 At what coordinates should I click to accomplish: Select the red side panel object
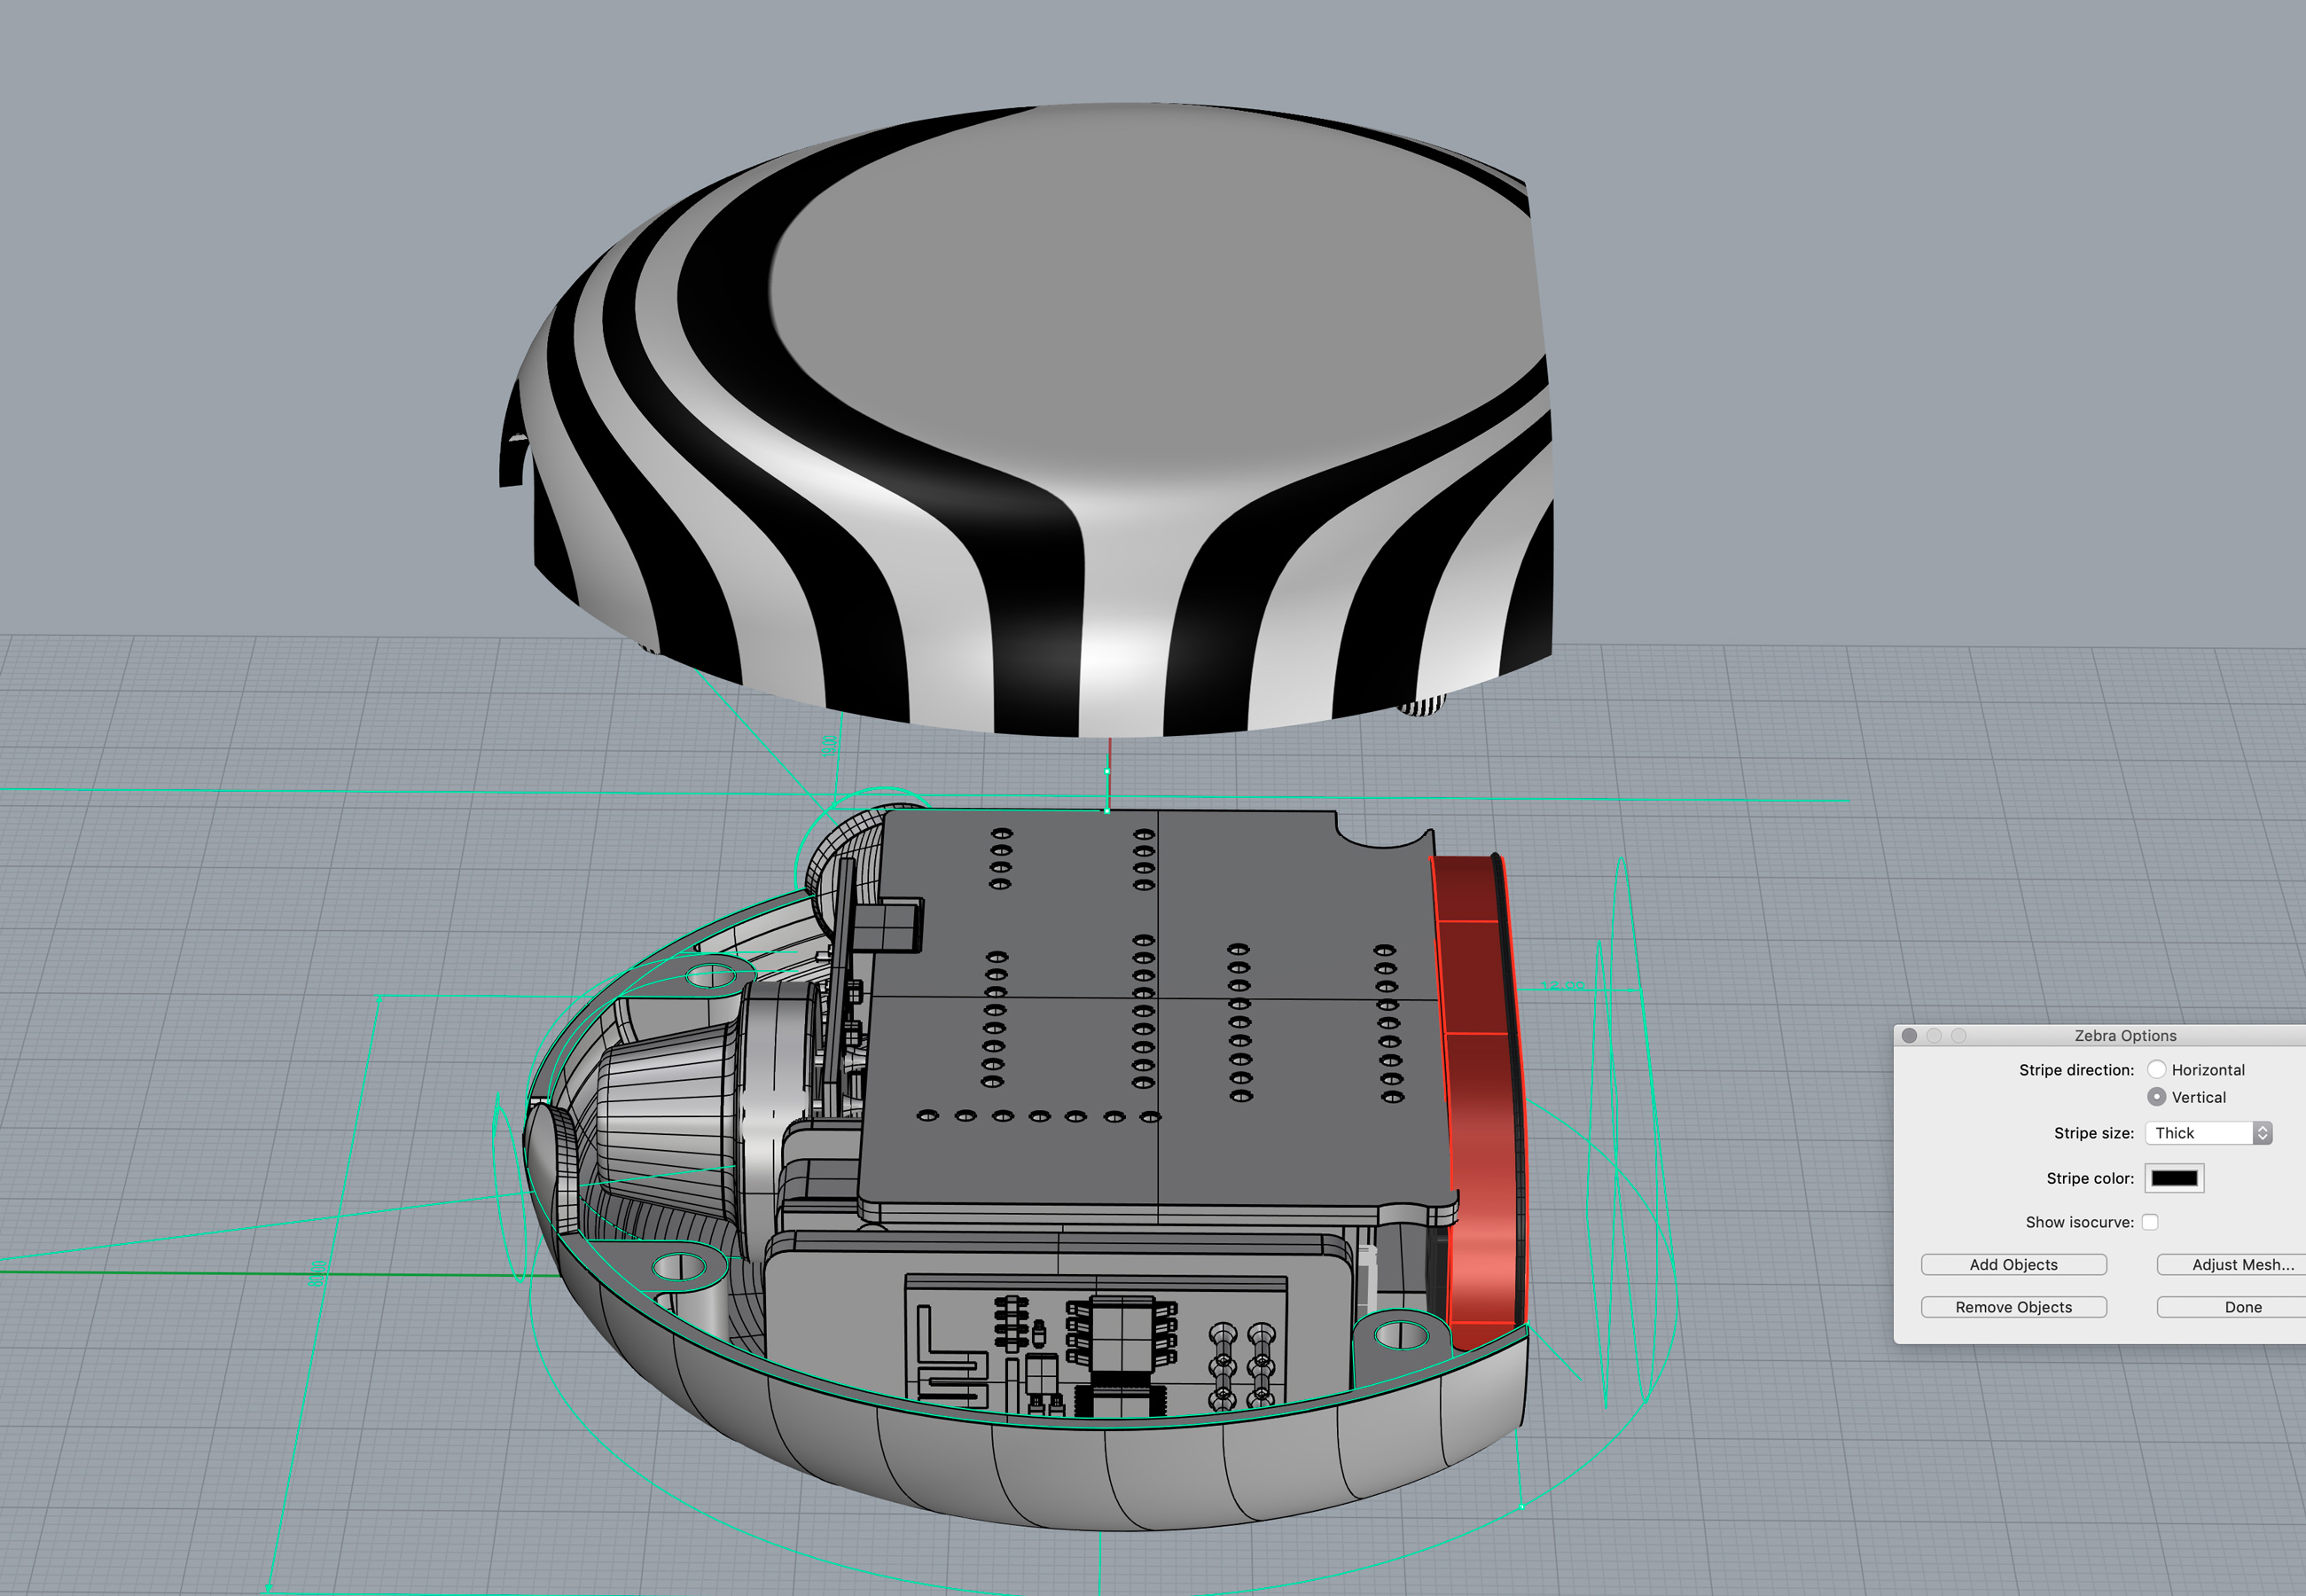pos(1480,1100)
